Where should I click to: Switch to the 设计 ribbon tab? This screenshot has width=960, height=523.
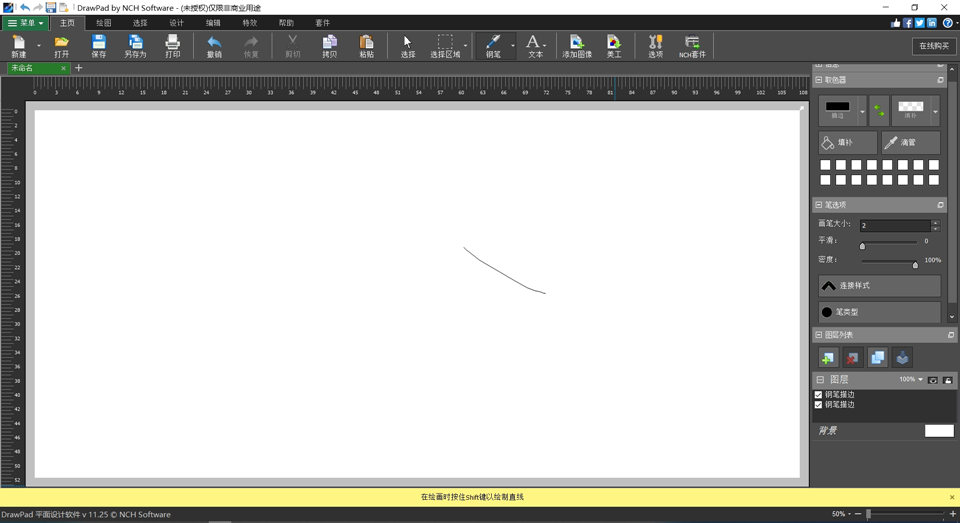pos(176,23)
